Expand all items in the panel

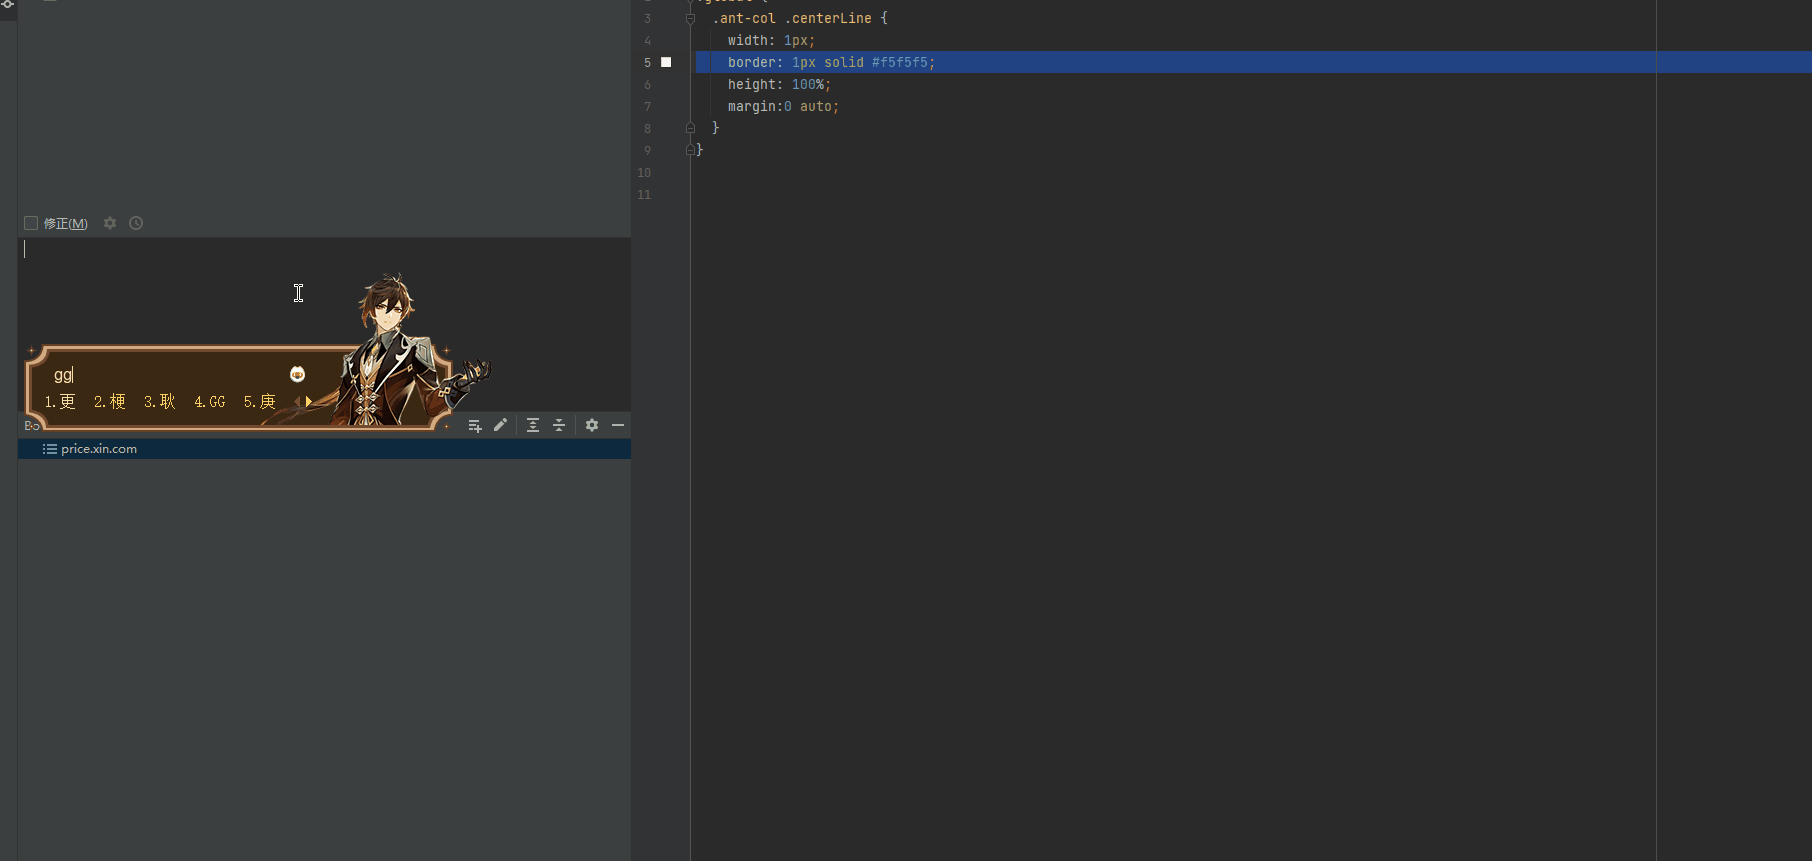tap(533, 425)
